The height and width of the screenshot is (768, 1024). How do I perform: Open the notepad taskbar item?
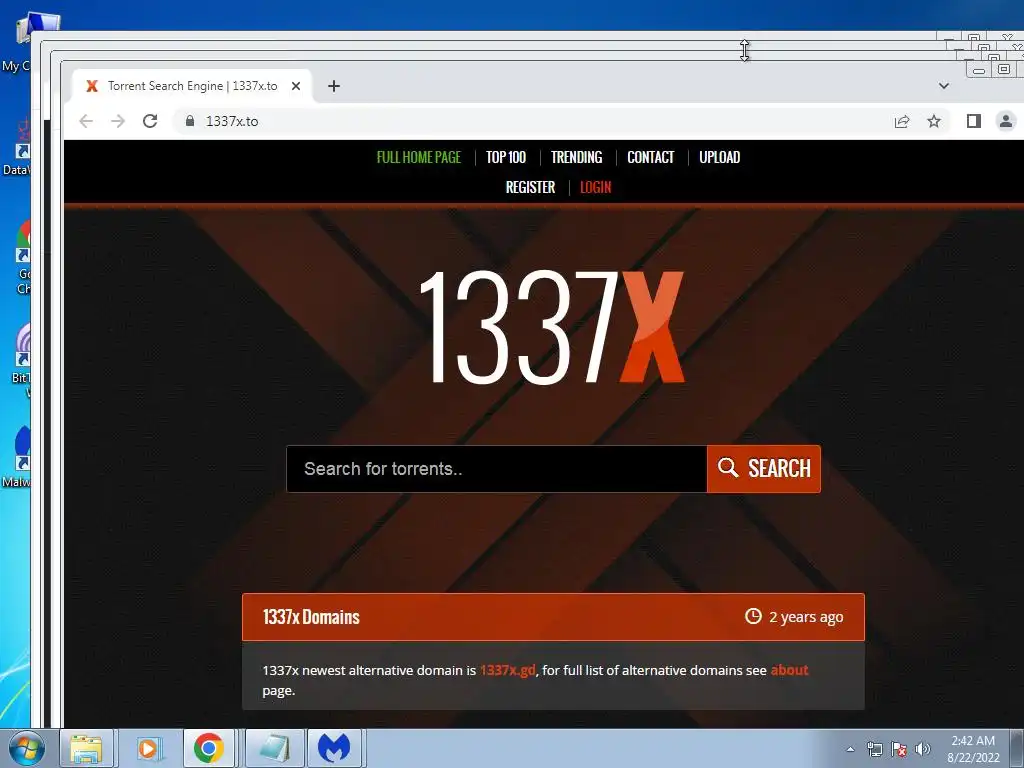[274, 748]
